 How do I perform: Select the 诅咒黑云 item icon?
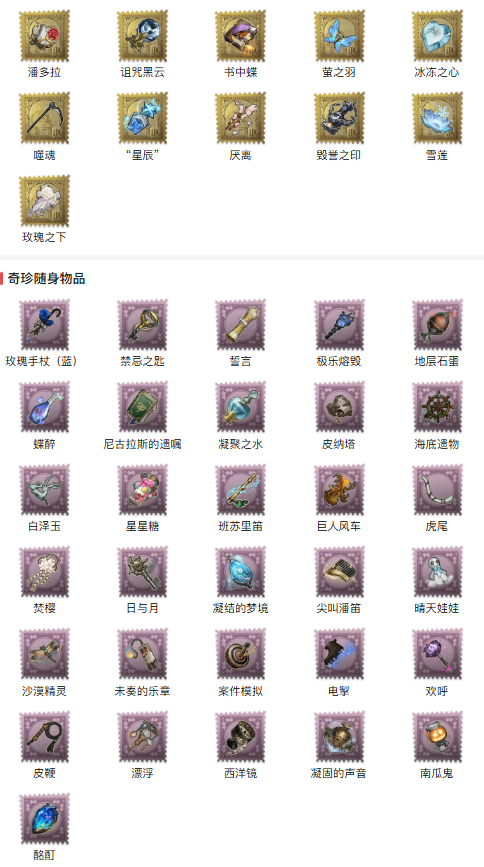143,36
